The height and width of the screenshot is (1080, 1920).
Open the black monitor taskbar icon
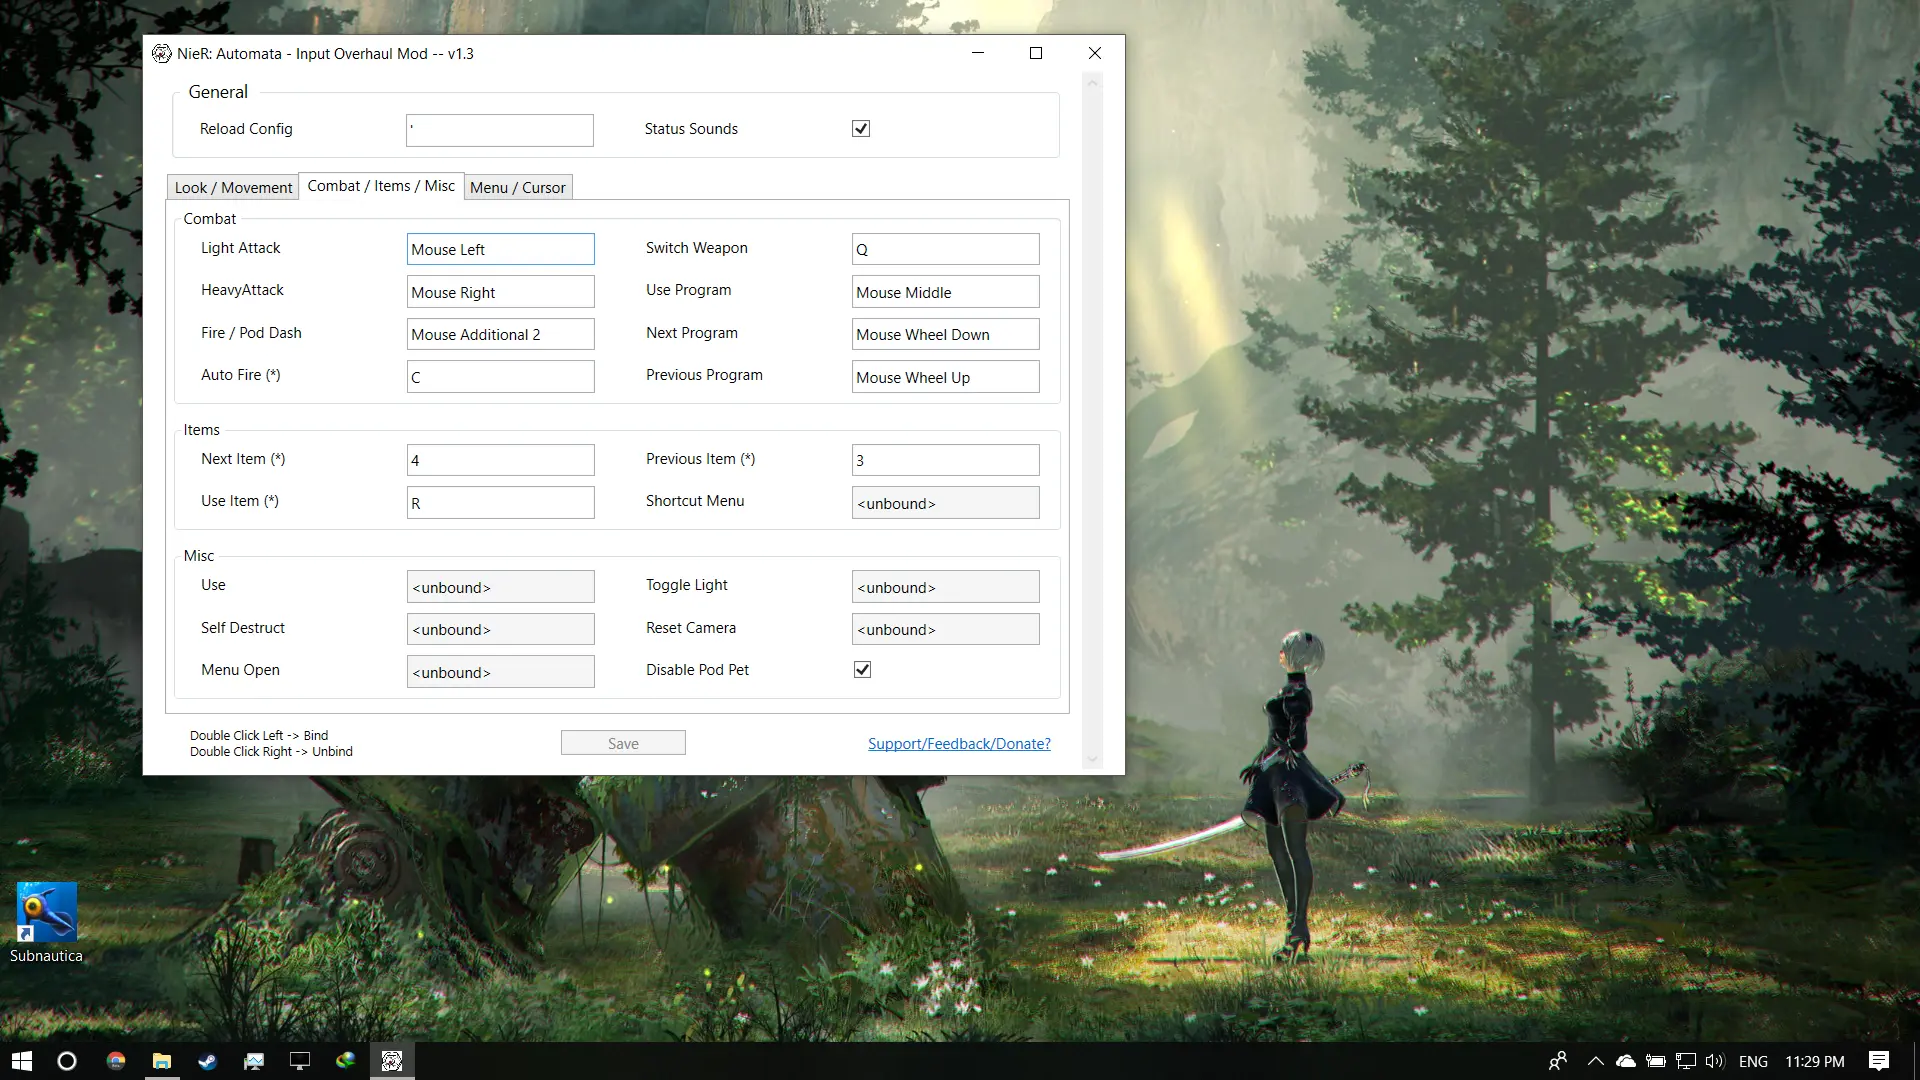(300, 1061)
